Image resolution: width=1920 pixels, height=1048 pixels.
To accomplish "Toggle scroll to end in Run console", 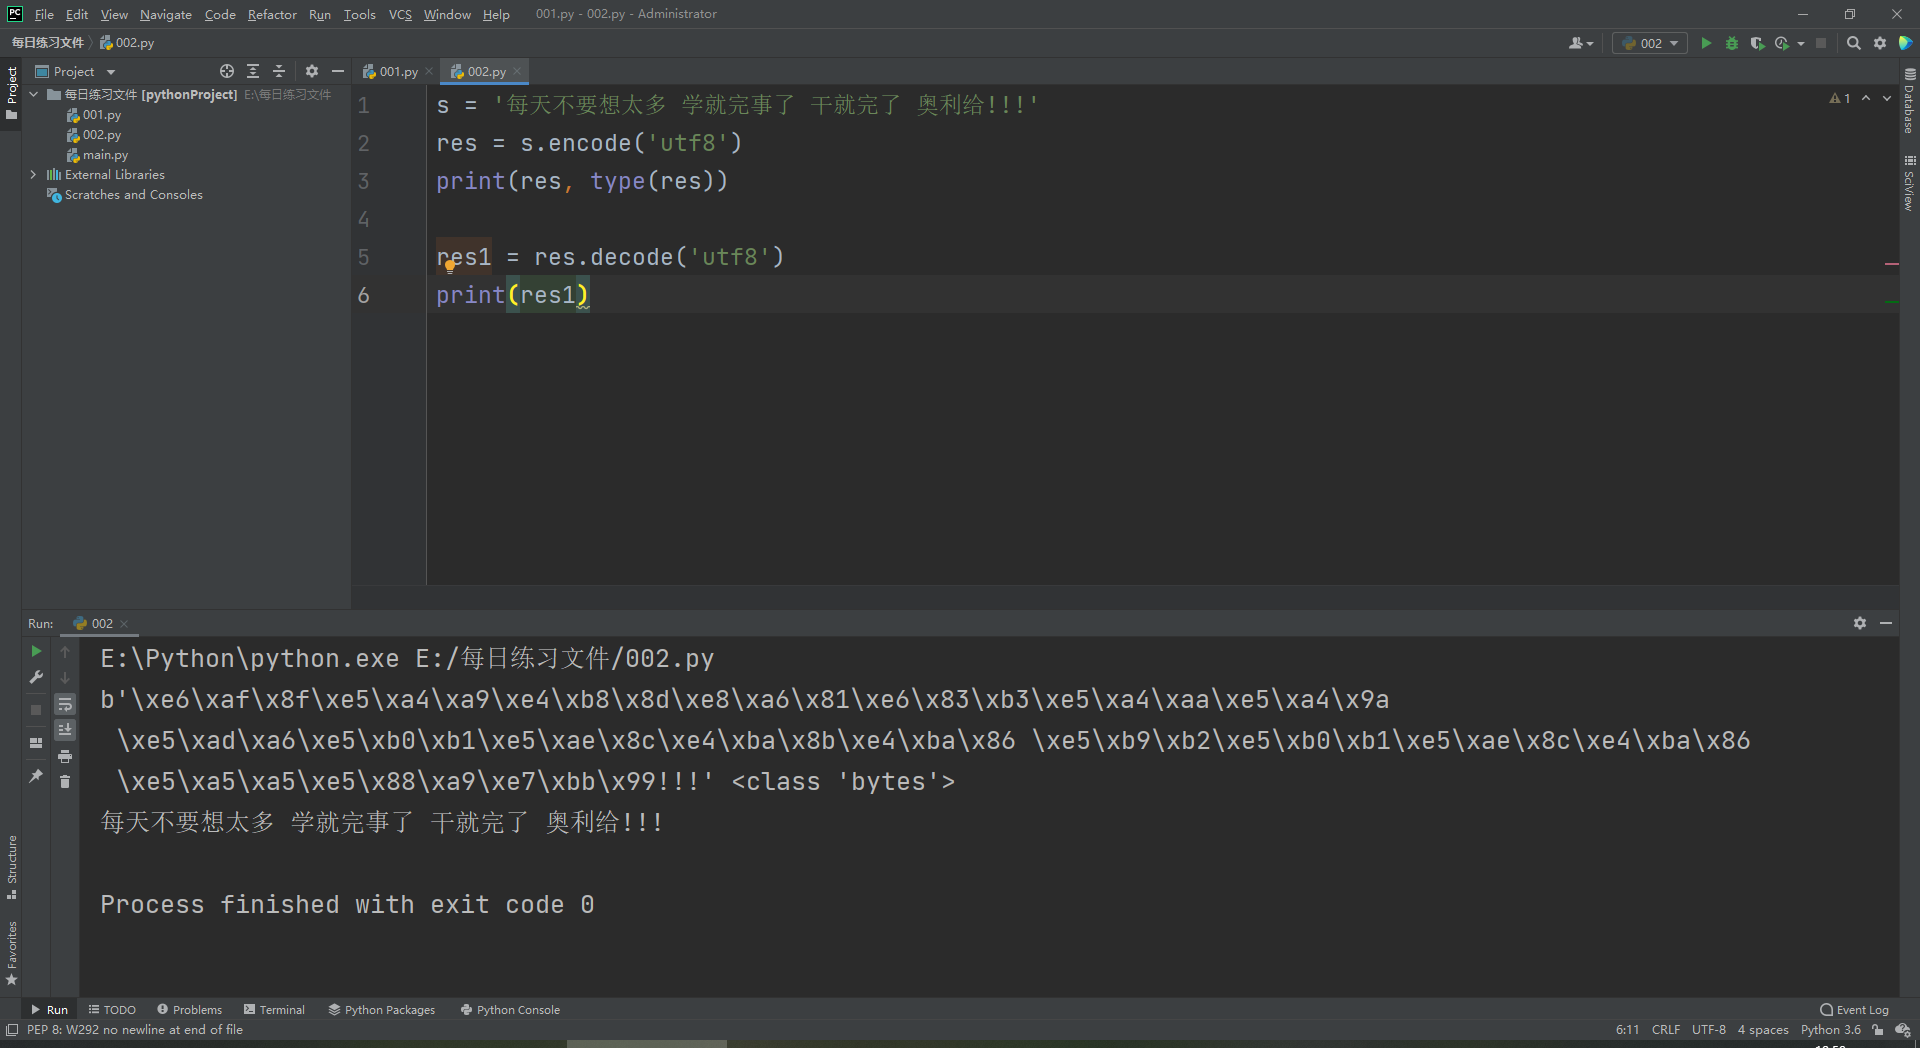I will click(65, 730).
